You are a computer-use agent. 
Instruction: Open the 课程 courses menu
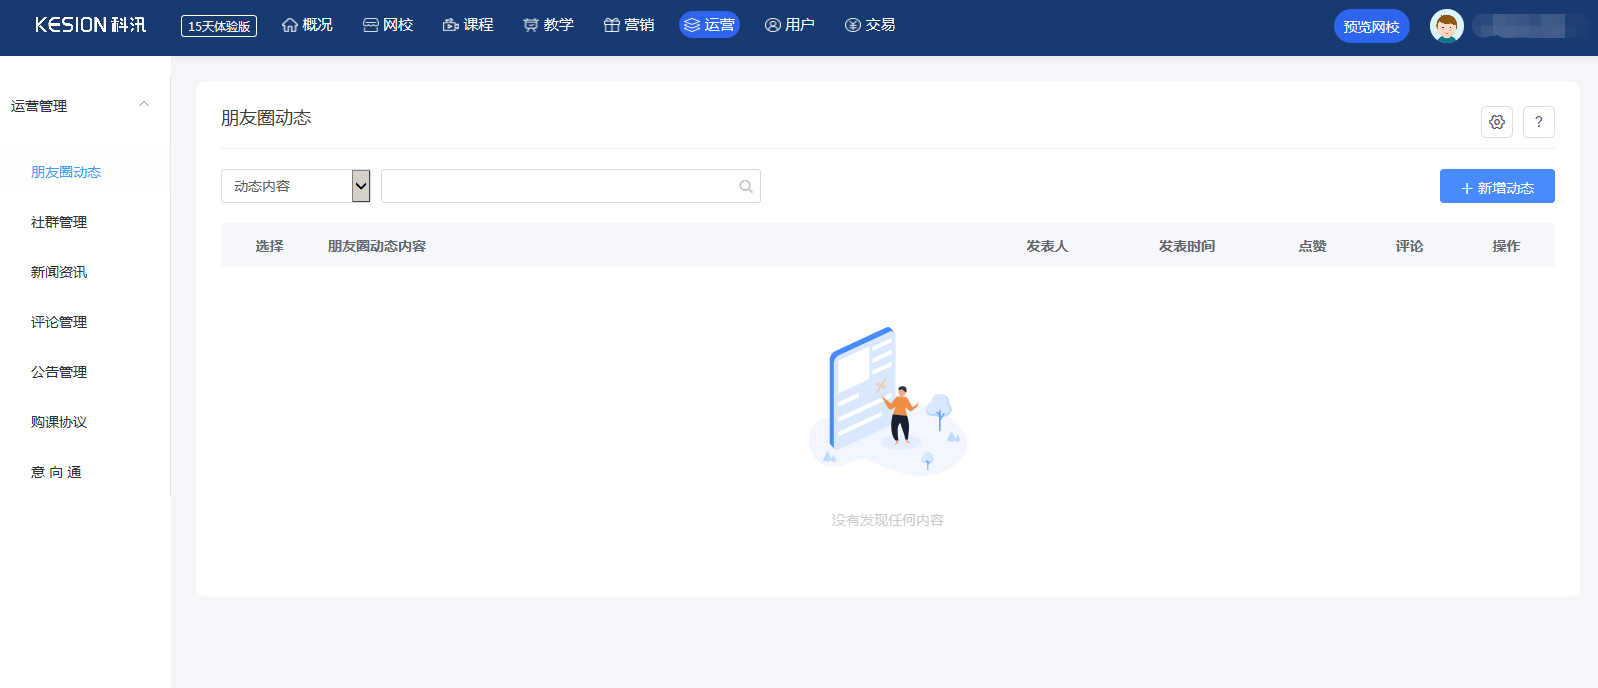pos(468,25)
